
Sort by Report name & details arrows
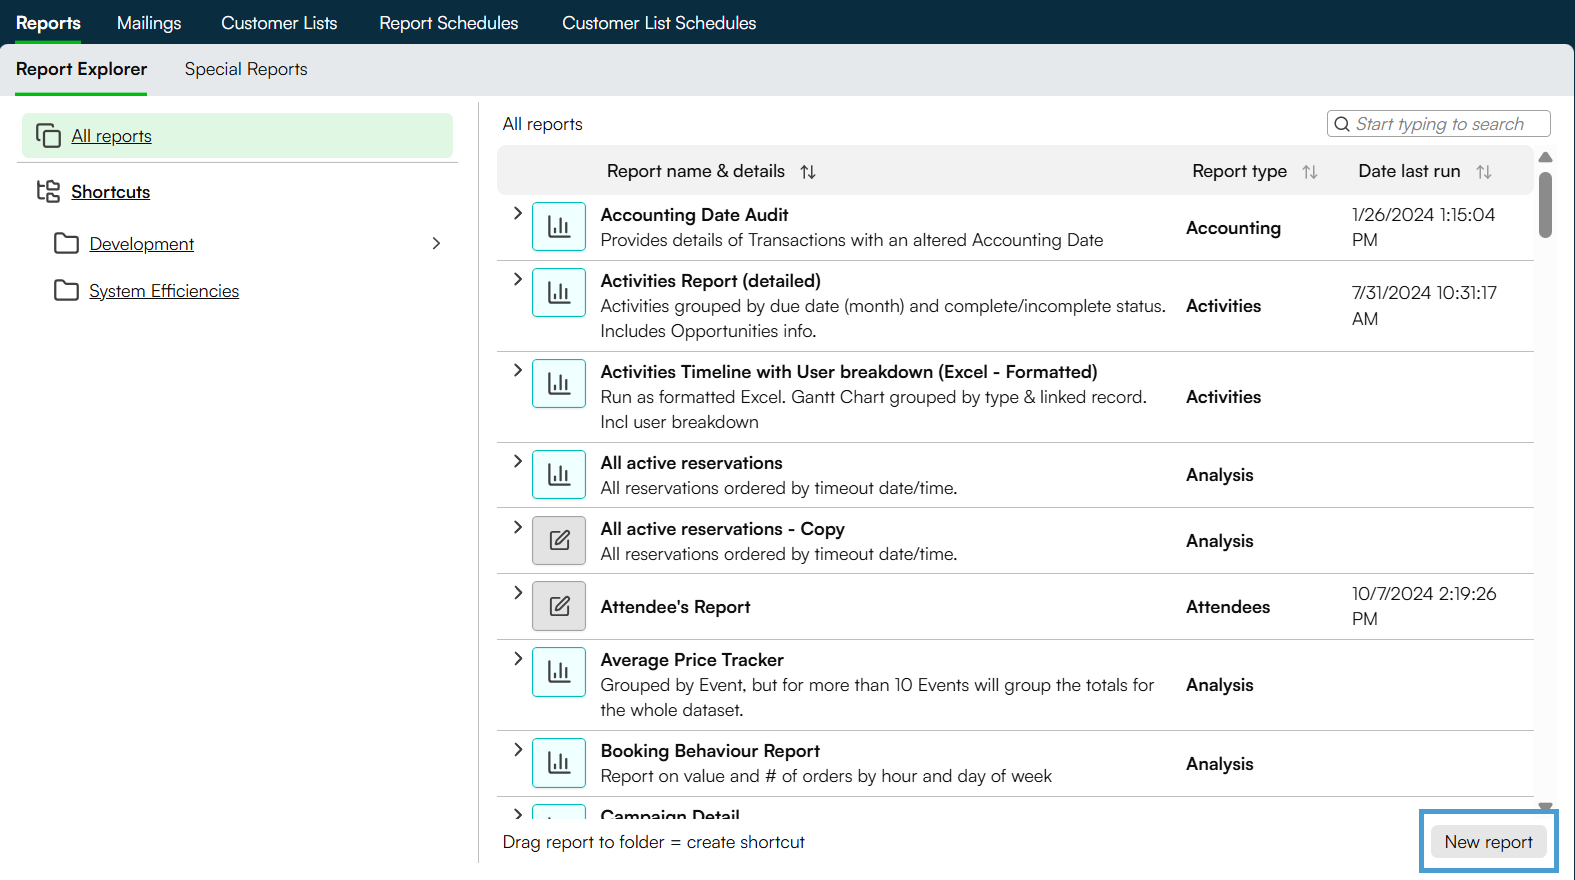click(808, 172)
